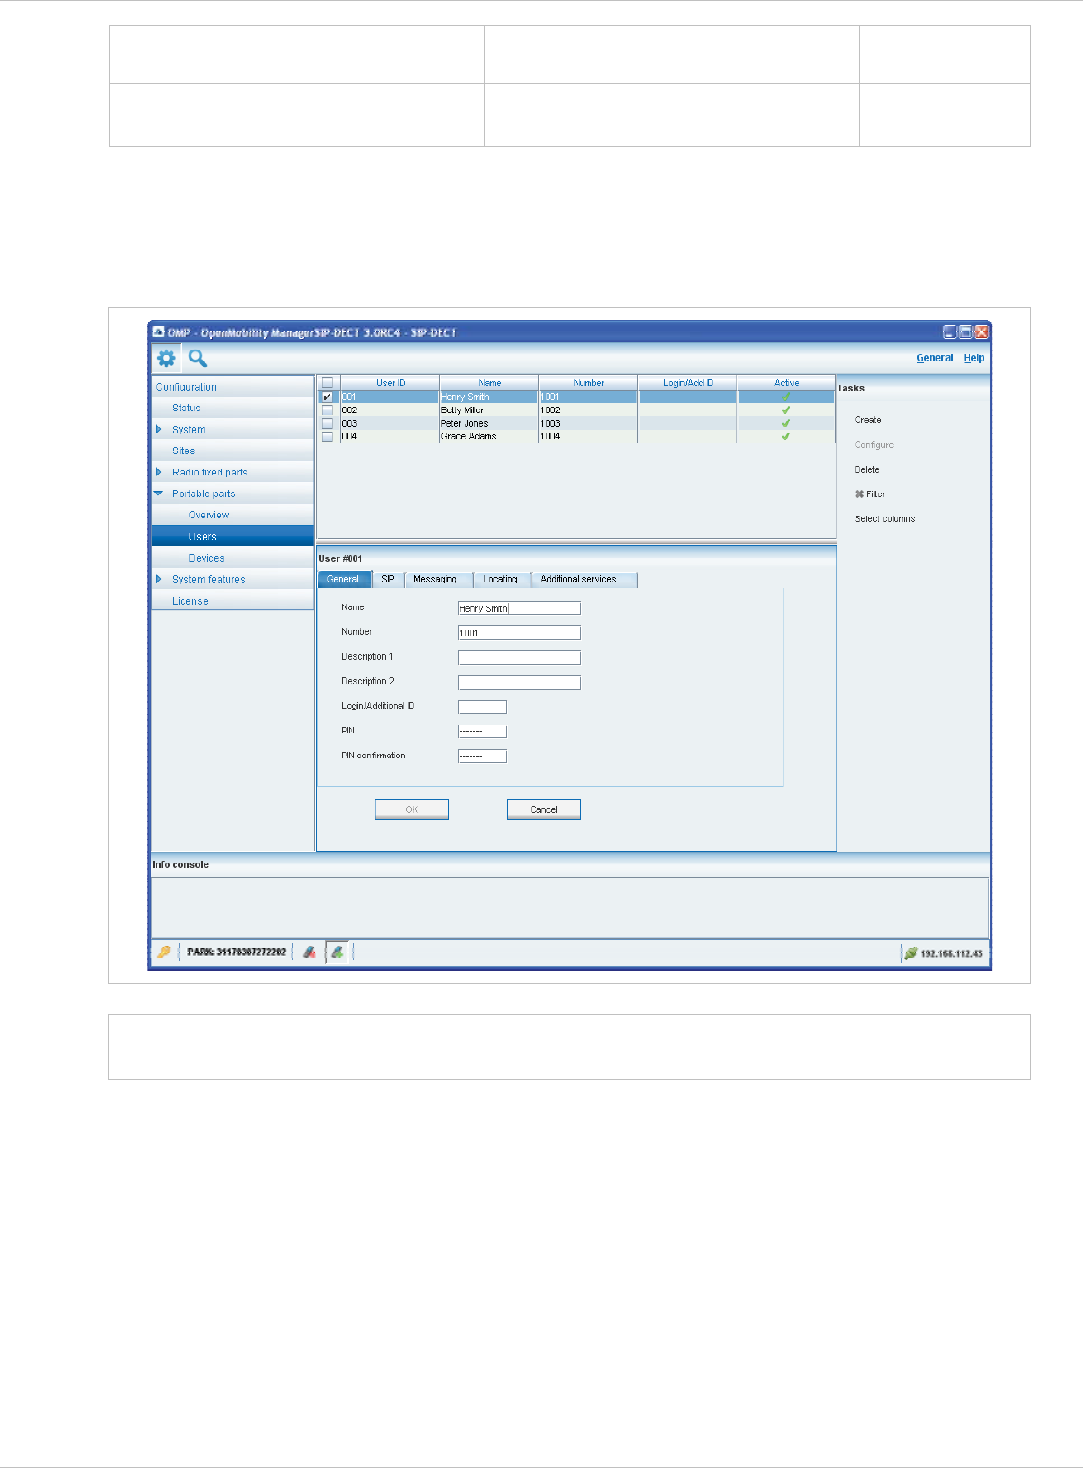The image size is (1083, 1468).
Task: Collapse the Portable parts node arrow
Action: coord(158,493)
